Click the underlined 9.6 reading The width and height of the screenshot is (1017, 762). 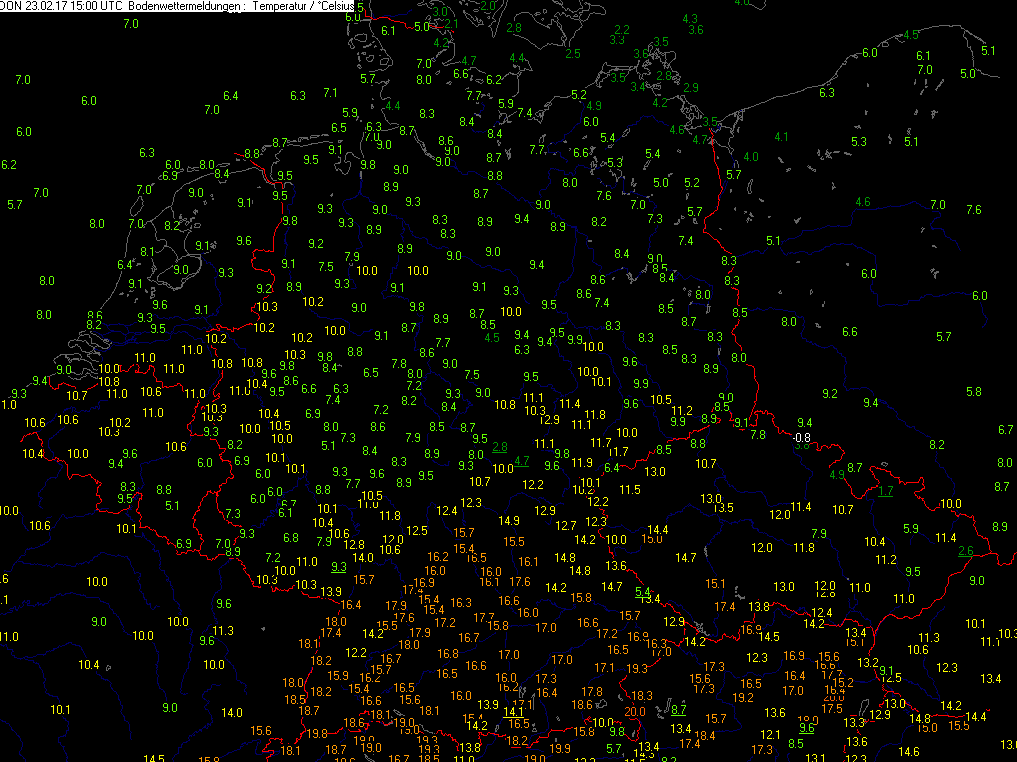(x=807, y=728)
